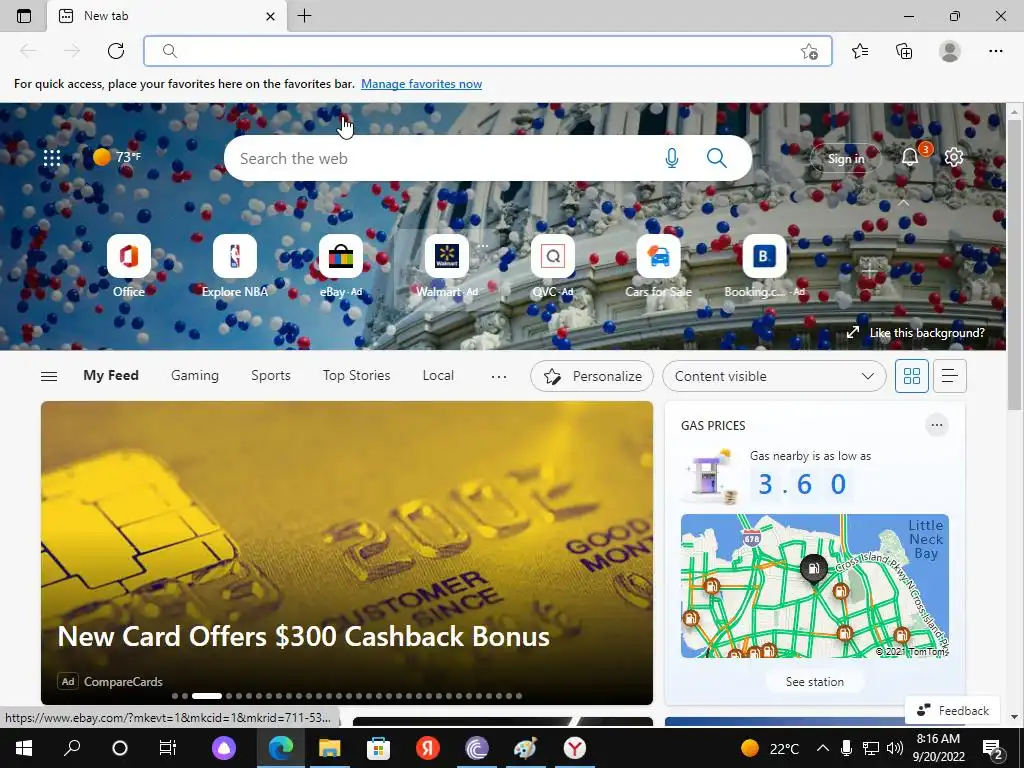Show more feed categories ellipsis
This screenshot has height=768, width=1024.
pyautogui.click(x=499, y=376)
